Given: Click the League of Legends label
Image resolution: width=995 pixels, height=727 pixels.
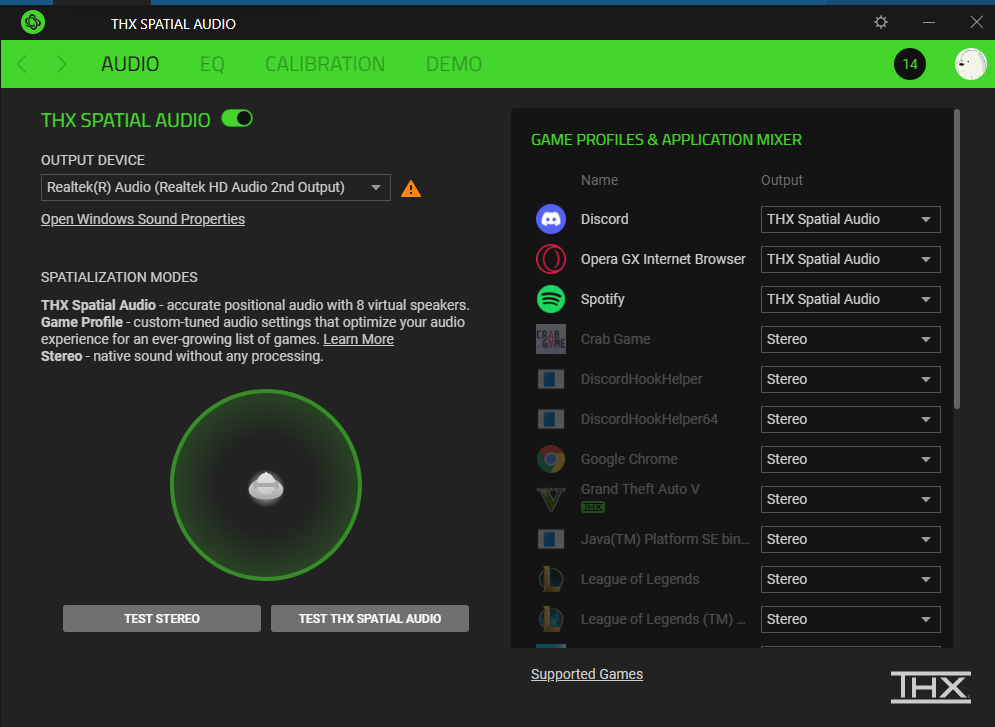Looking at the screenshot, I should coord(640,579).
